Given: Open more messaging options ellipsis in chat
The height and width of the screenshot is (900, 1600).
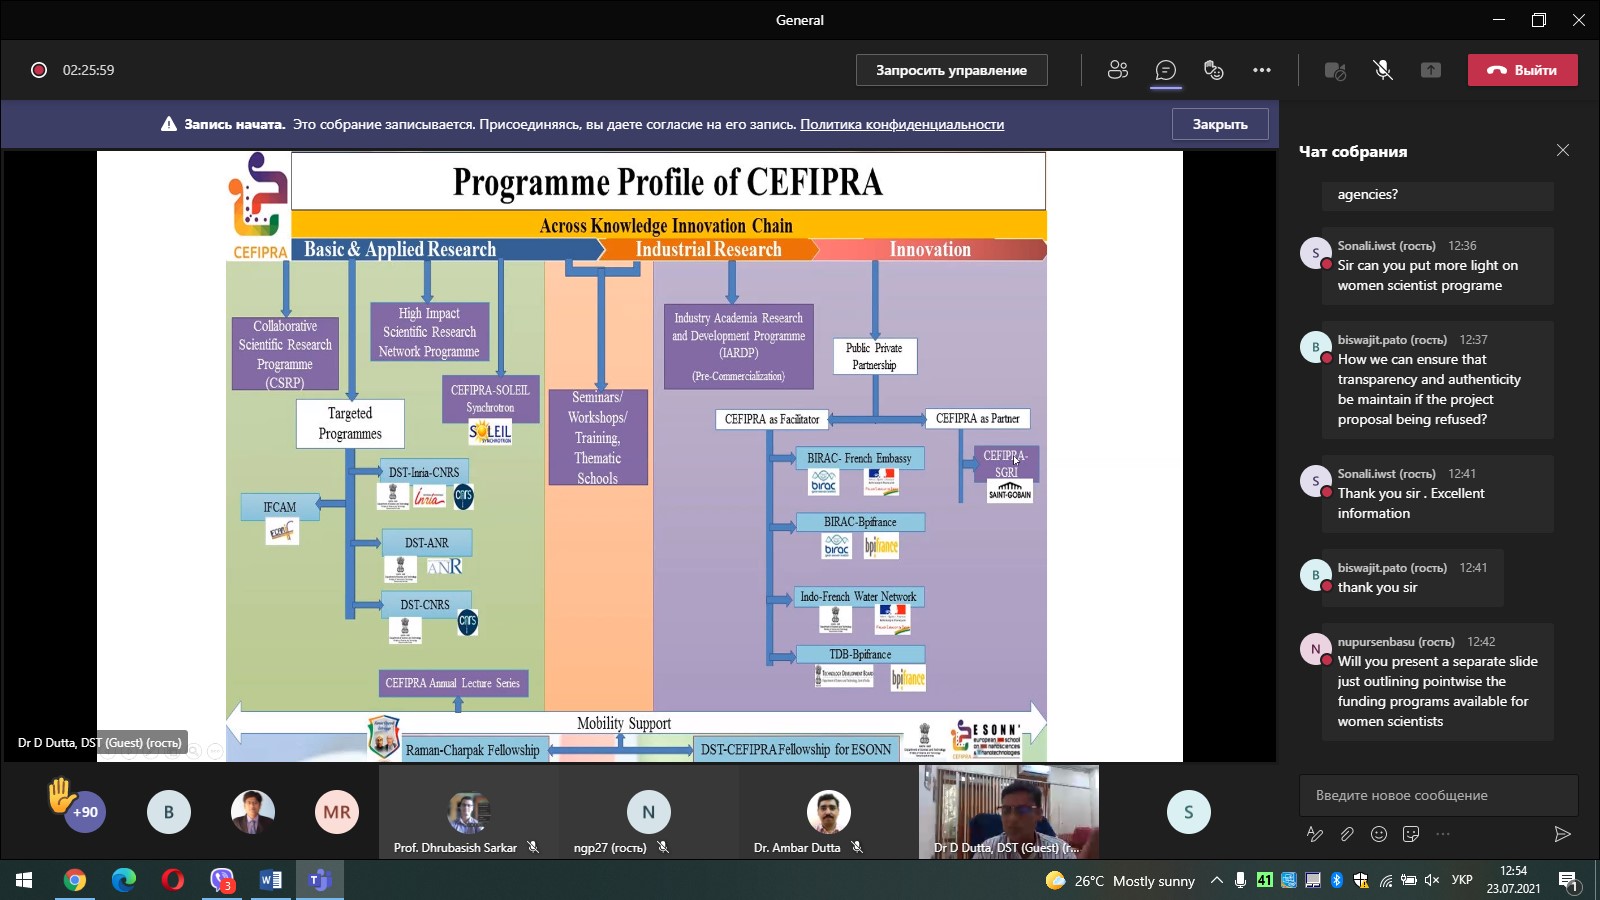Looking at the screenshot, I should pos(1443,834).
